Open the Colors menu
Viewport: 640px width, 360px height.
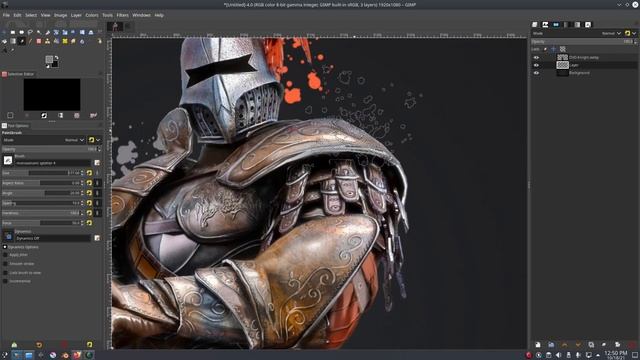tap(92, 15)
